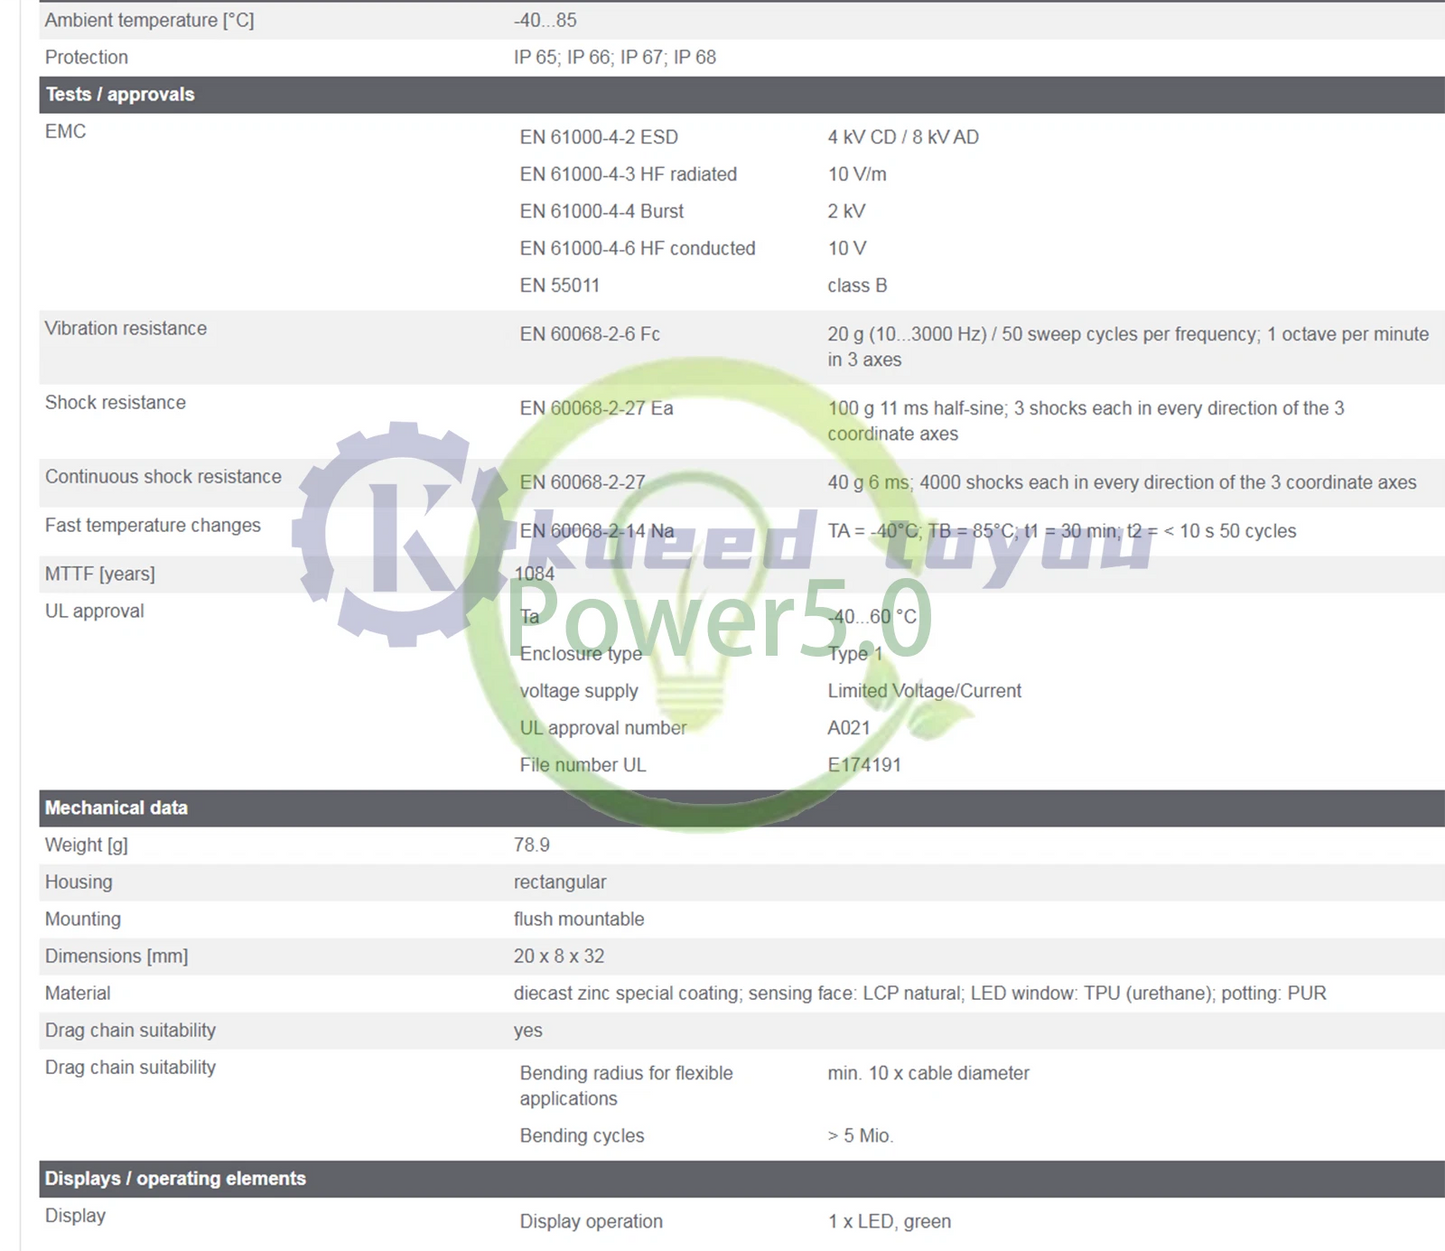Select EN 61000-4-6 HF conducted entry
The image size is (1445, 1251).
638,248
